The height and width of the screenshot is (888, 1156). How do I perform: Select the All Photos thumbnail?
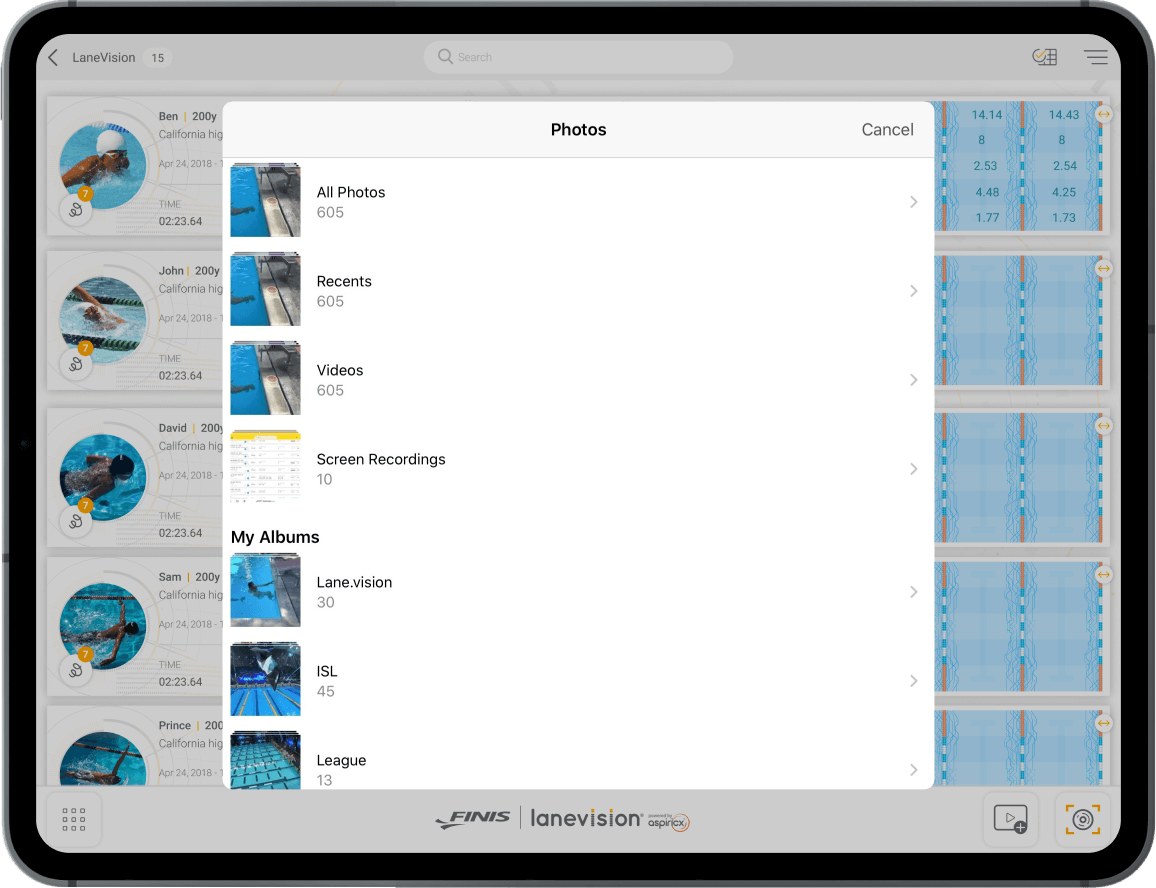265,201
